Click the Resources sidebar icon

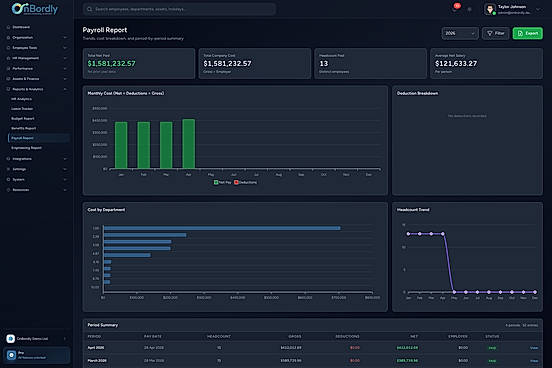pos(8,190)
